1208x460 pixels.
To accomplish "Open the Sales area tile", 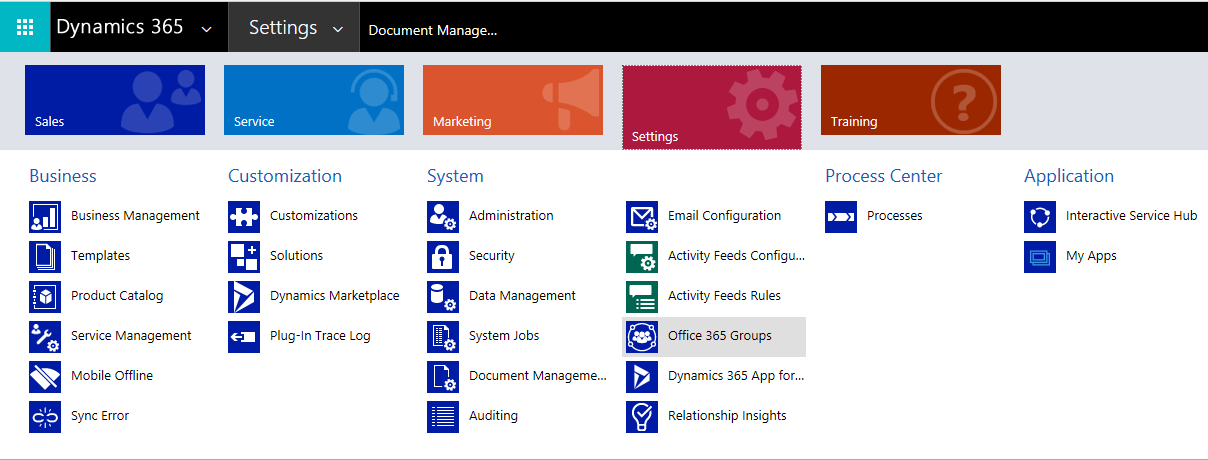I will point(115,100).
